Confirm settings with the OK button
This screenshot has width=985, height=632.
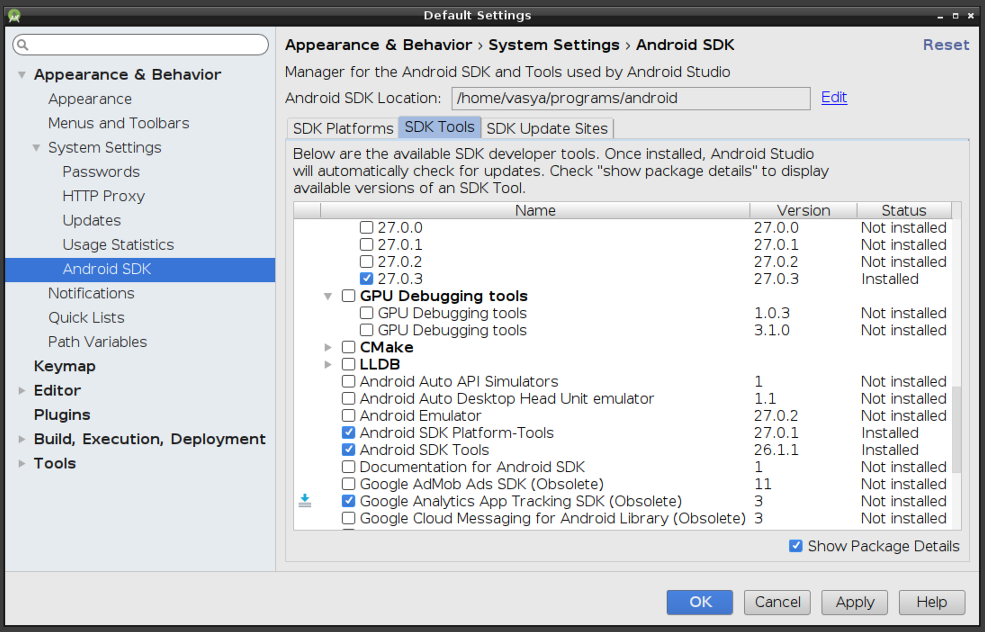pos(700,602)
